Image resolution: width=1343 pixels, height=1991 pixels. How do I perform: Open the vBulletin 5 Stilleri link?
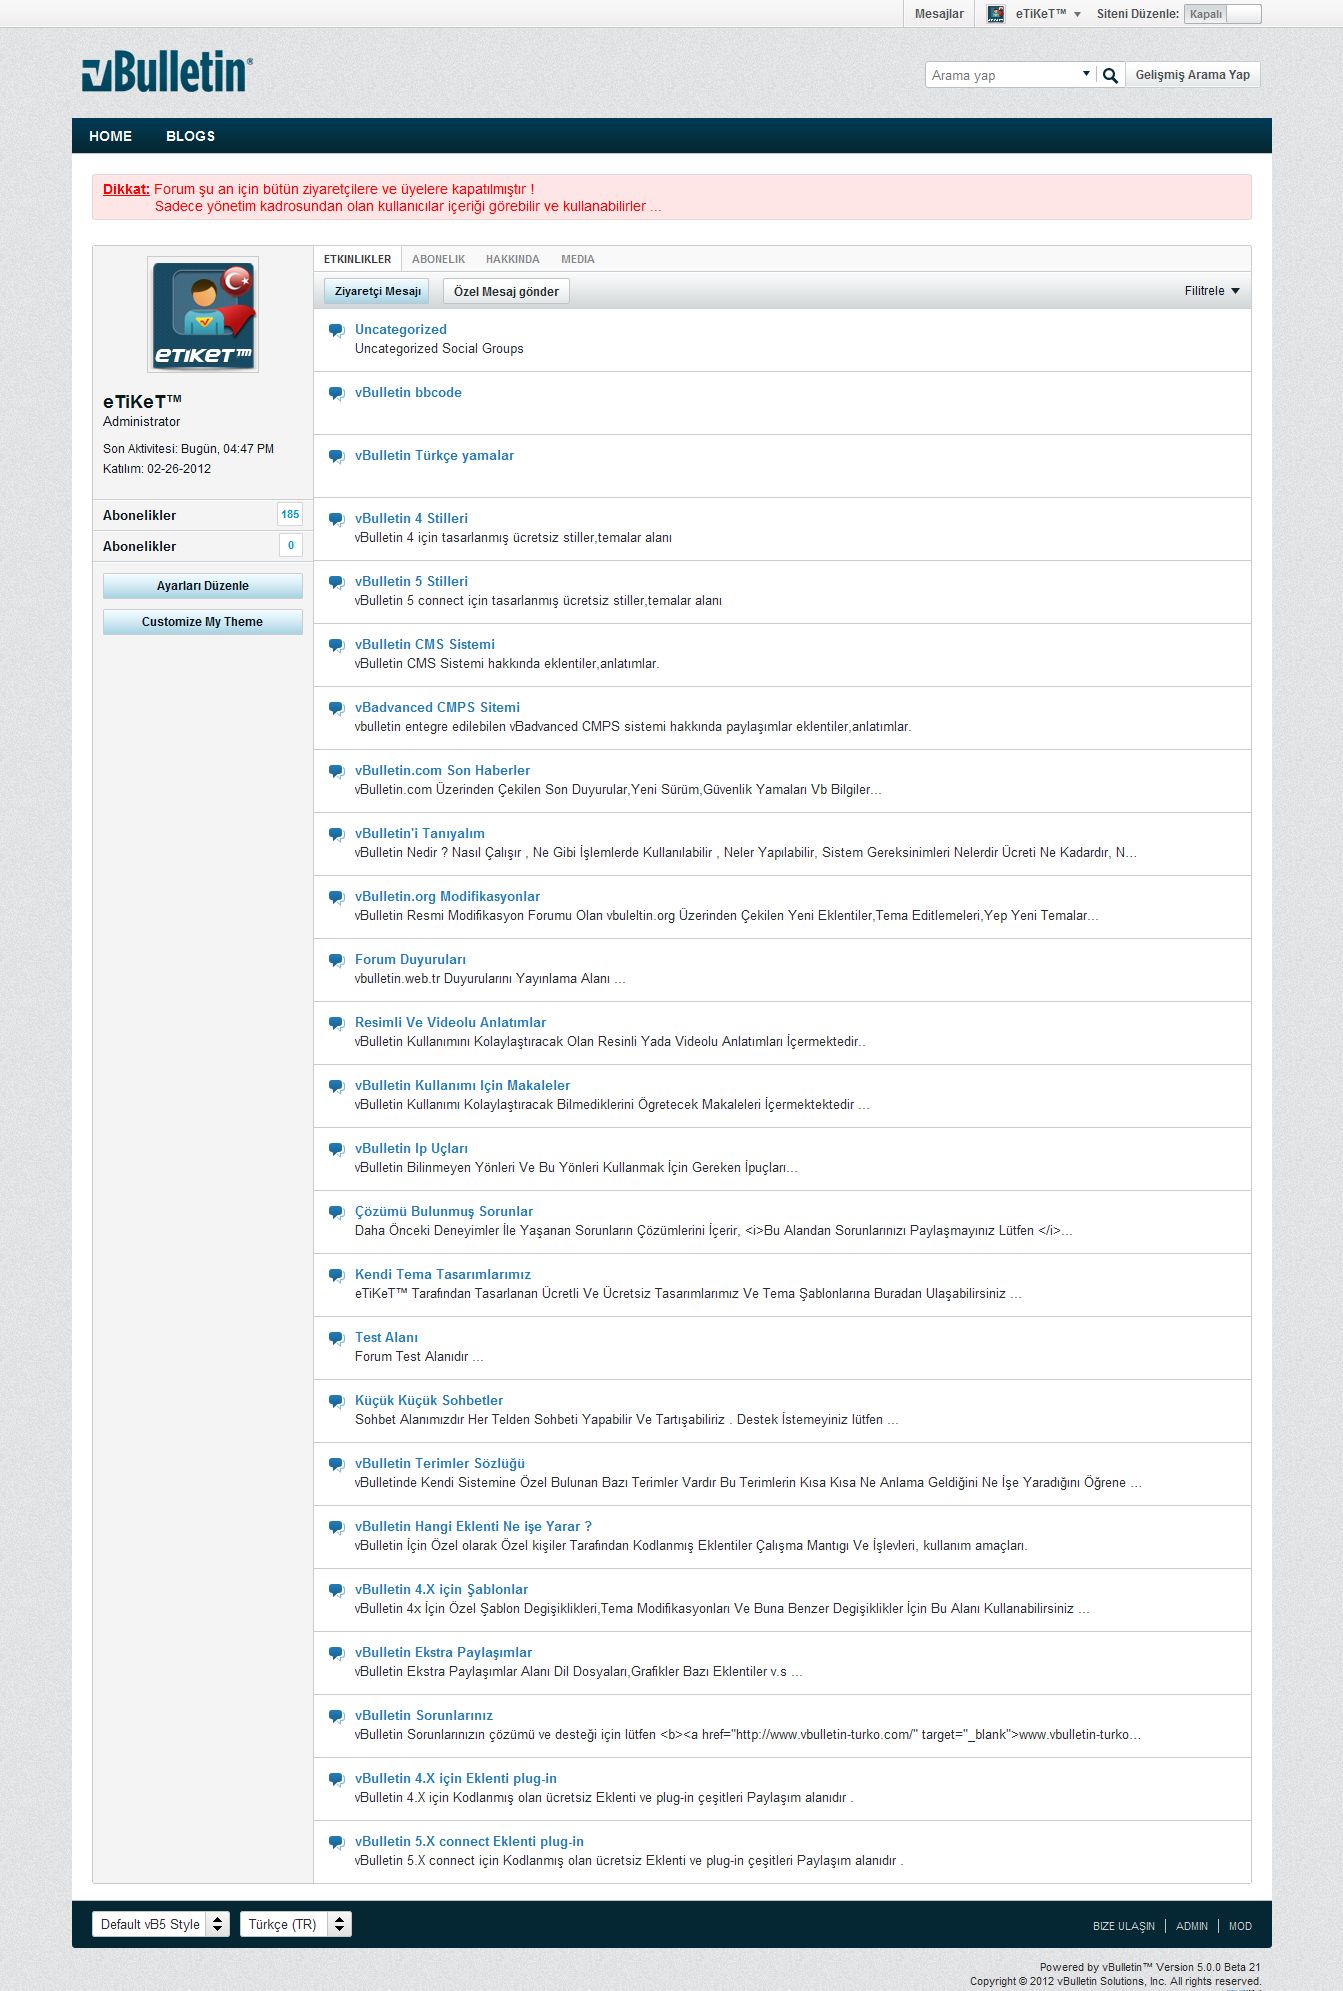[411, 581]
